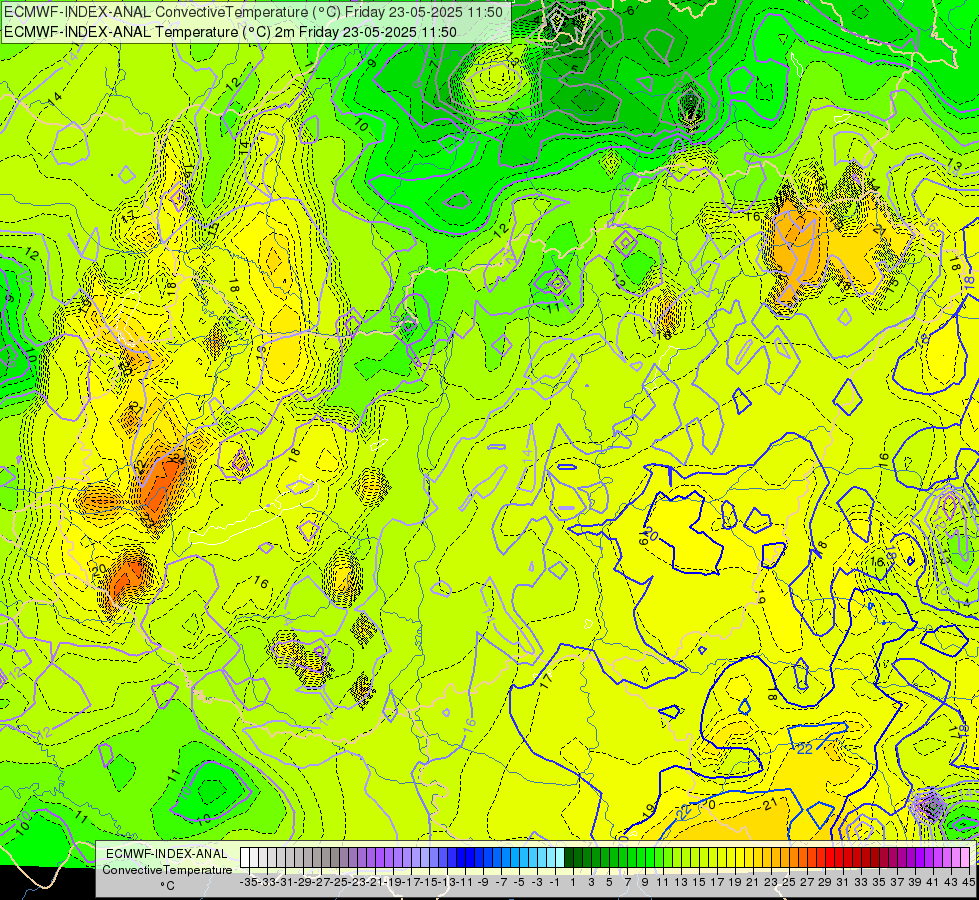Click the -21 value on the legend scale
The height and width of the screenshot is (900, 979).
coord(375,882)
